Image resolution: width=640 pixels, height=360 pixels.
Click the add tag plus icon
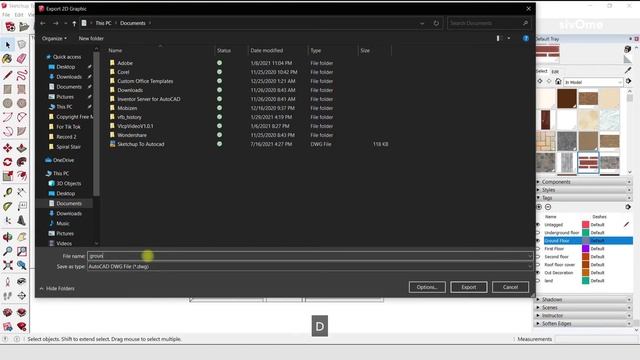[x=539, y=207]
